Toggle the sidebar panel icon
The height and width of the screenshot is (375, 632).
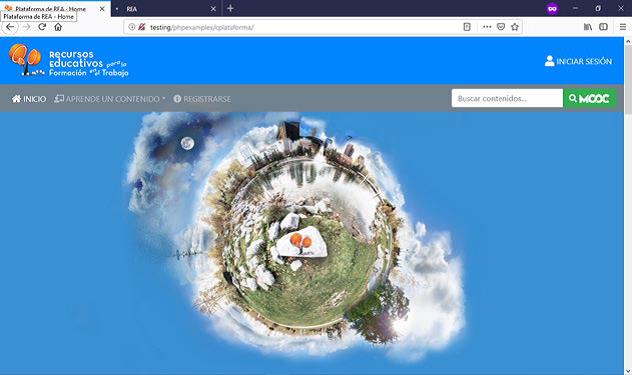[x=603, y=27]
